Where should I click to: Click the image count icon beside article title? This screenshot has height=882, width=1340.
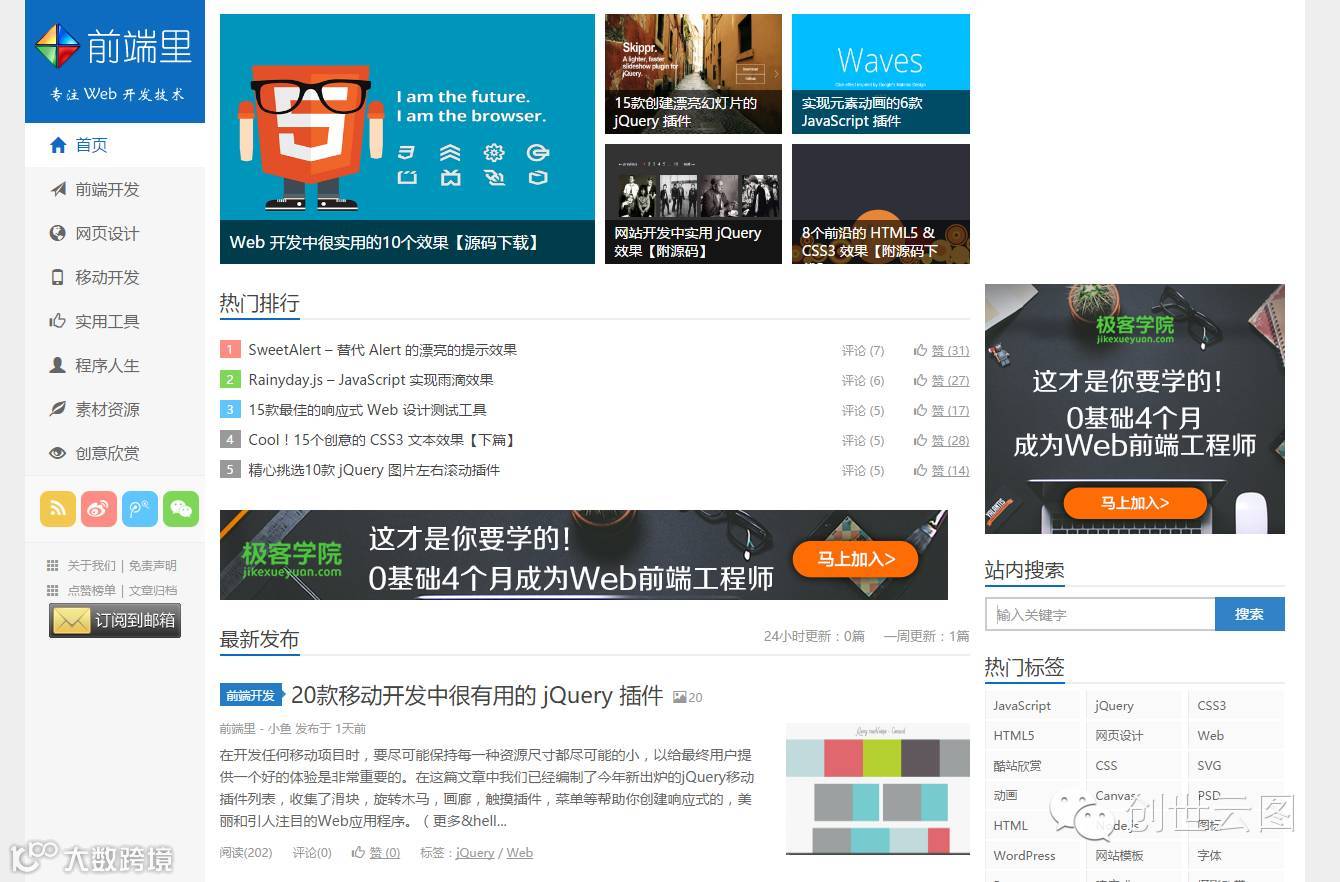[x=680, y=697]
